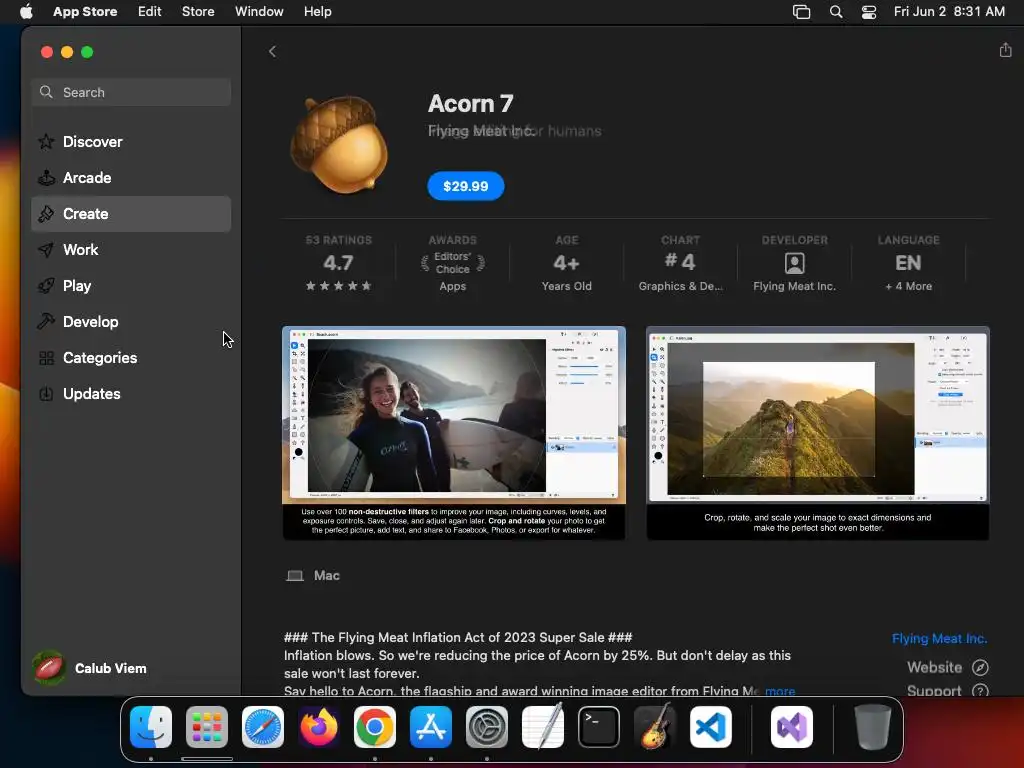Click the Acorn 7 acorn app icon
The width and height of the screenshot is (1024, 768).
[339, 145]
